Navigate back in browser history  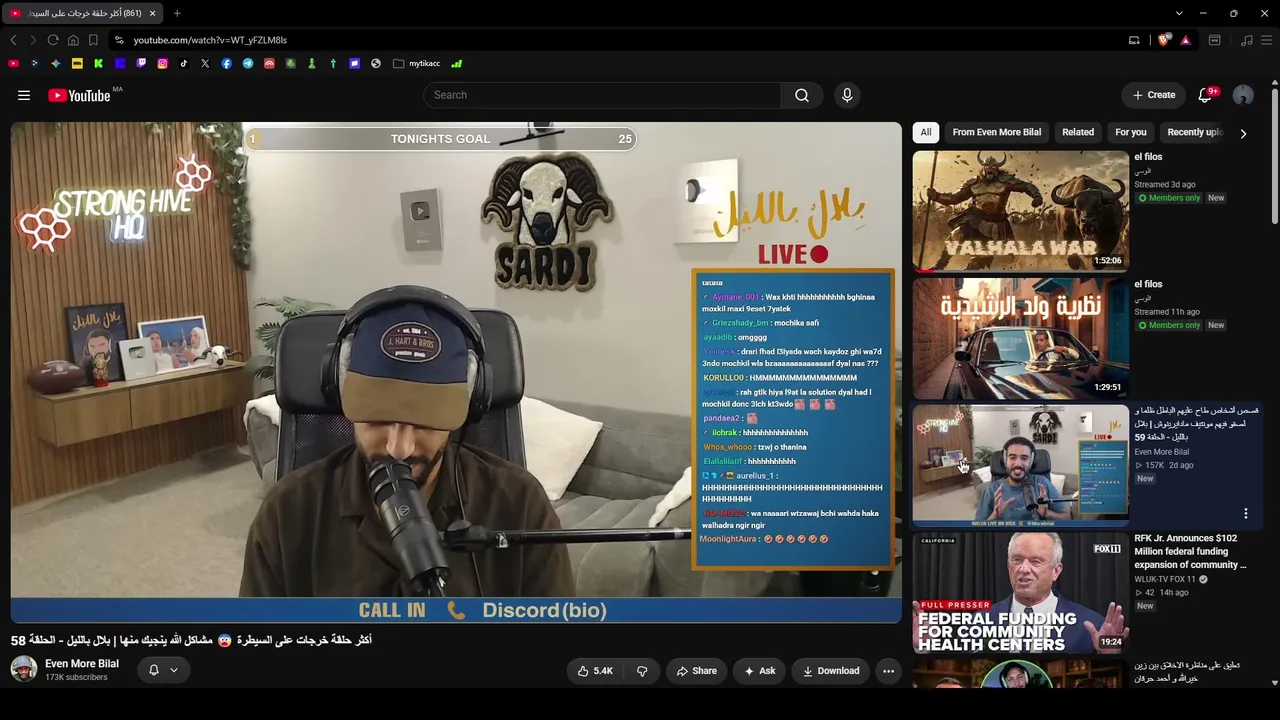coord(13,40)
